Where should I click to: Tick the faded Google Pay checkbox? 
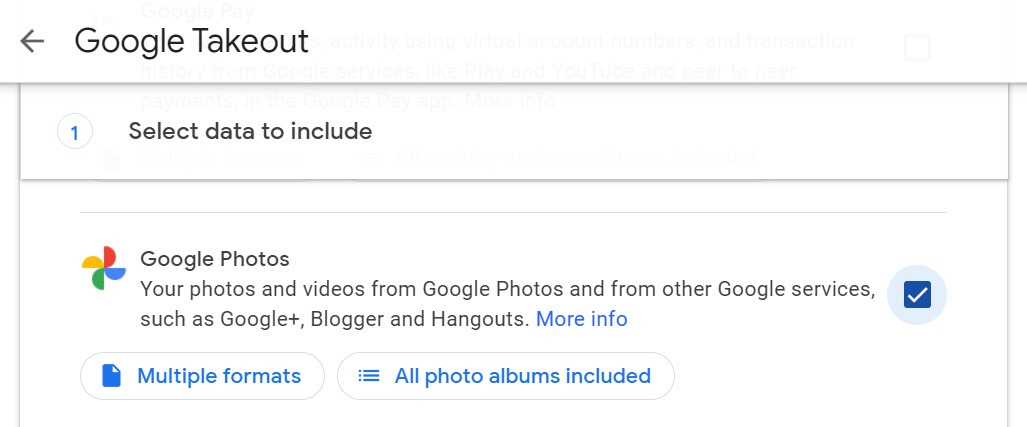[916, 47]
